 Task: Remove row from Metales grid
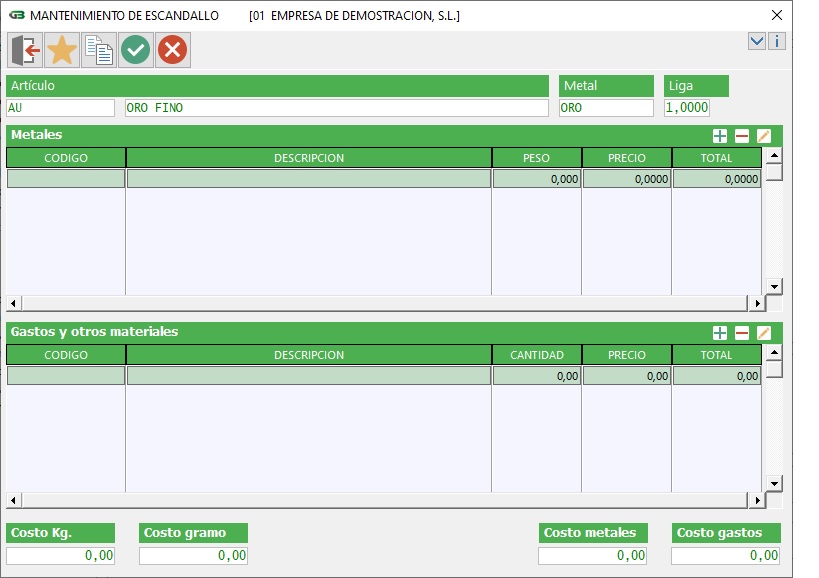[x=742, y=136]
